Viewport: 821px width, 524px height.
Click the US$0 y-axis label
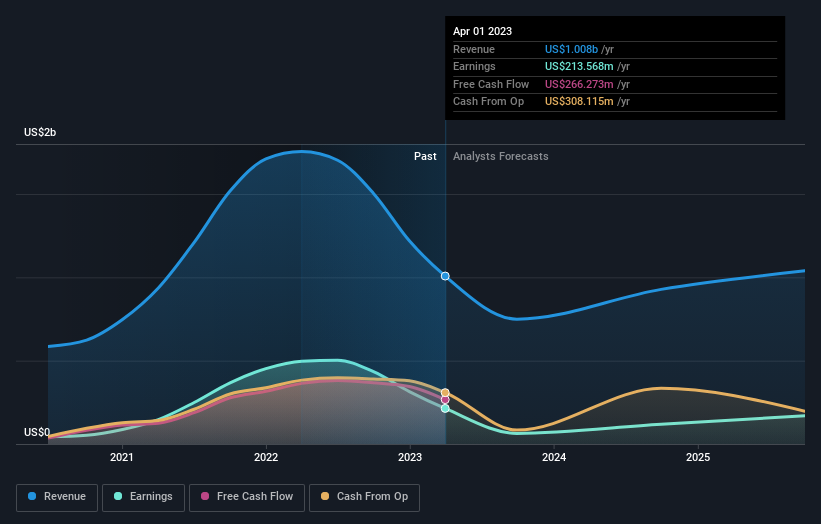tap(37, 432)
